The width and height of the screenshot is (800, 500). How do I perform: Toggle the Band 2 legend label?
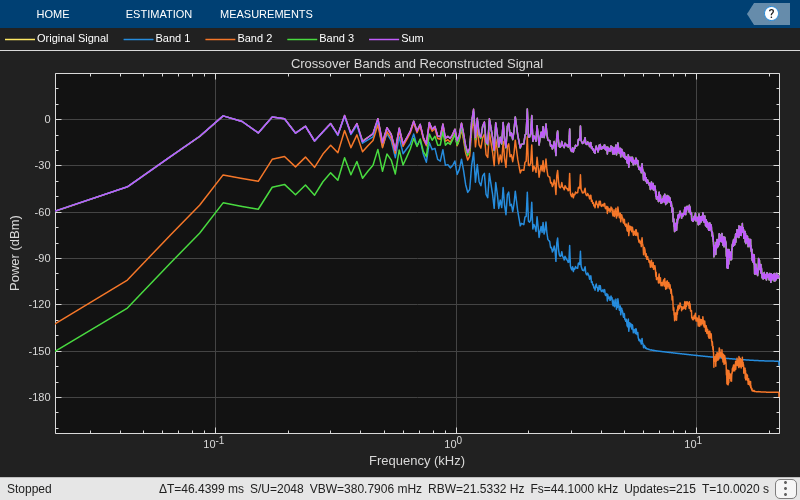[x=255, y=38]
